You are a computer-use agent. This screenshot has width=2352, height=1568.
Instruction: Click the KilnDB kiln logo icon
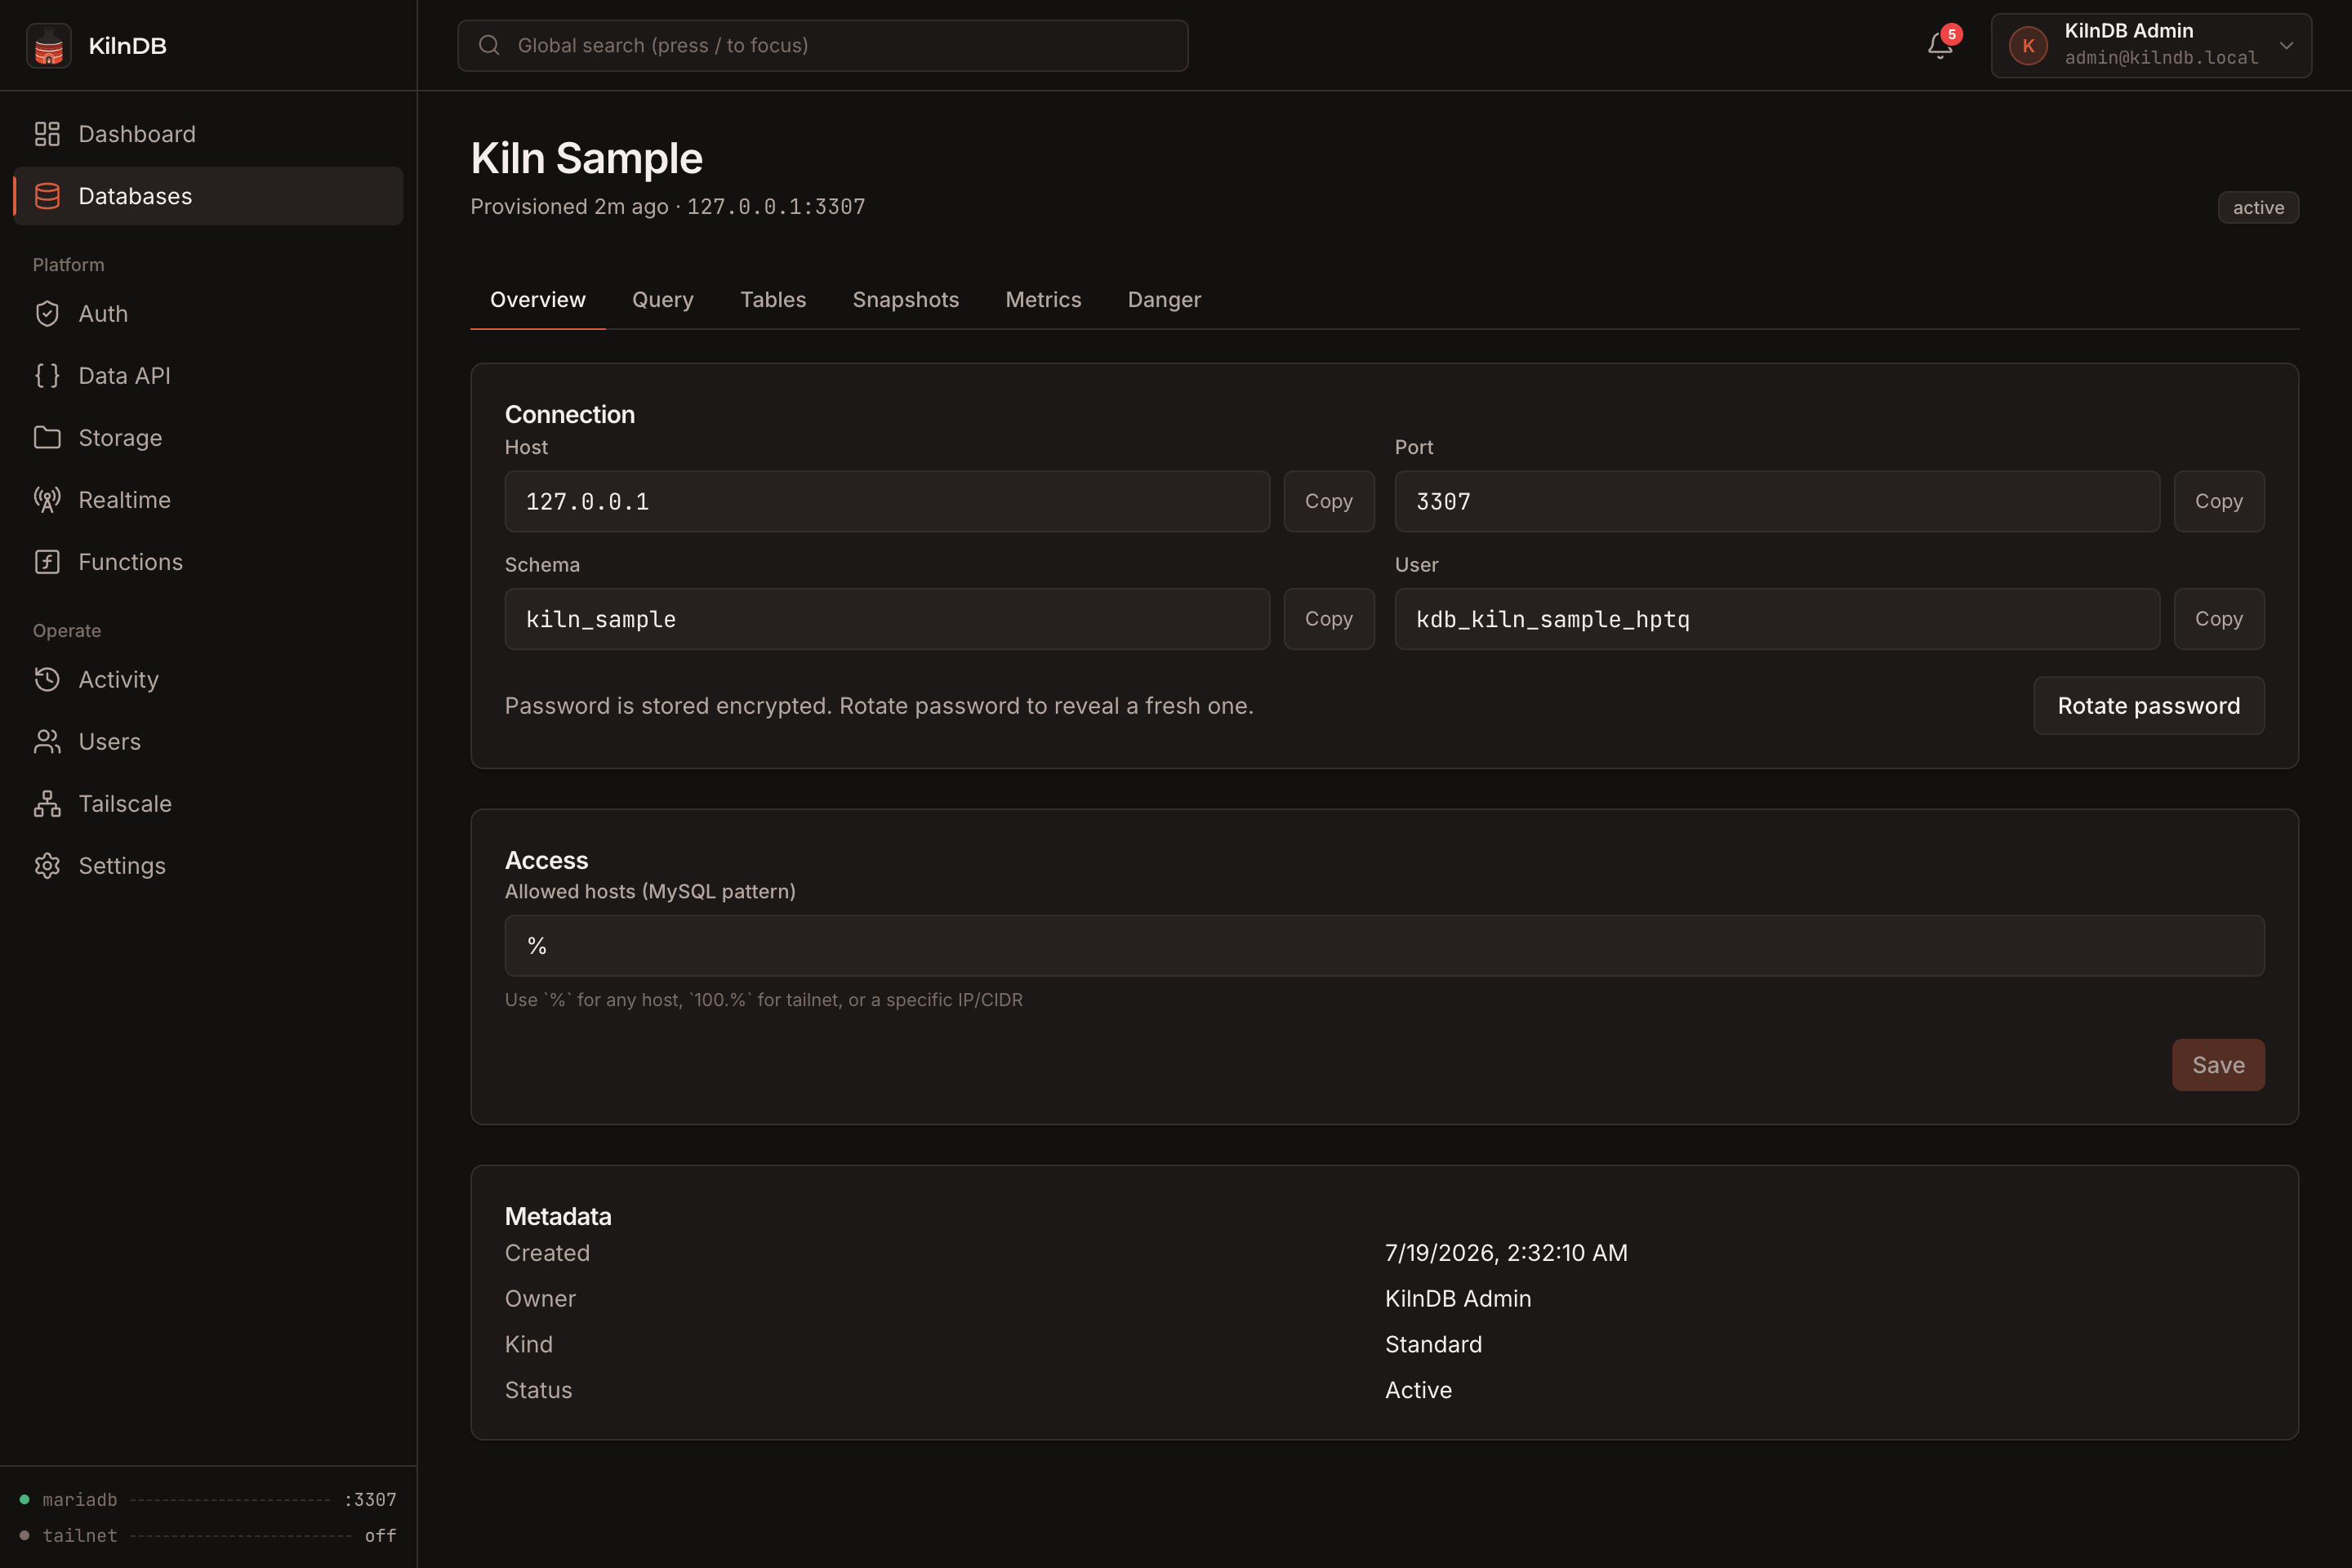(48, 46)
